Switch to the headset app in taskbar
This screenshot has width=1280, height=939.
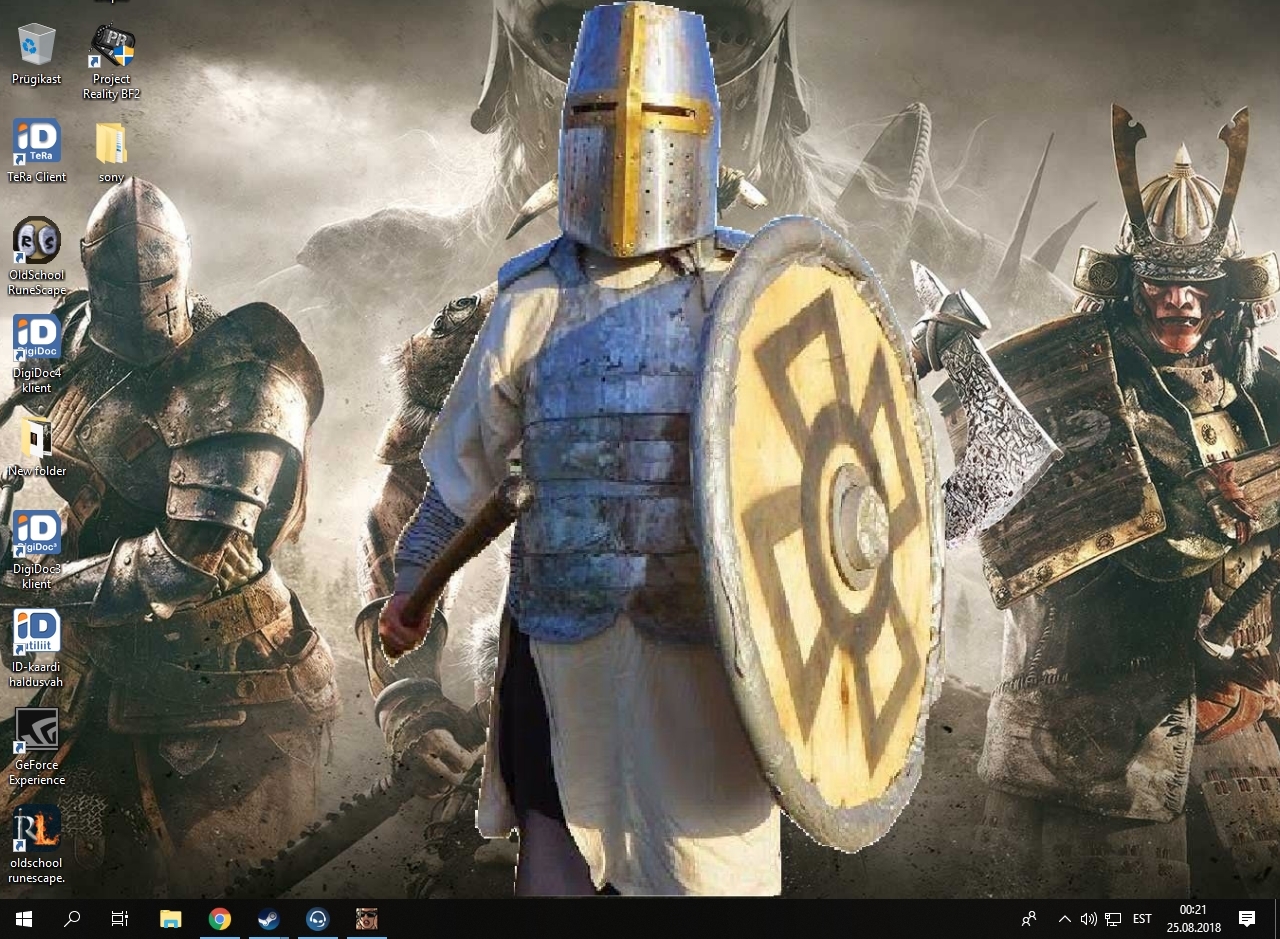[317, 919]
